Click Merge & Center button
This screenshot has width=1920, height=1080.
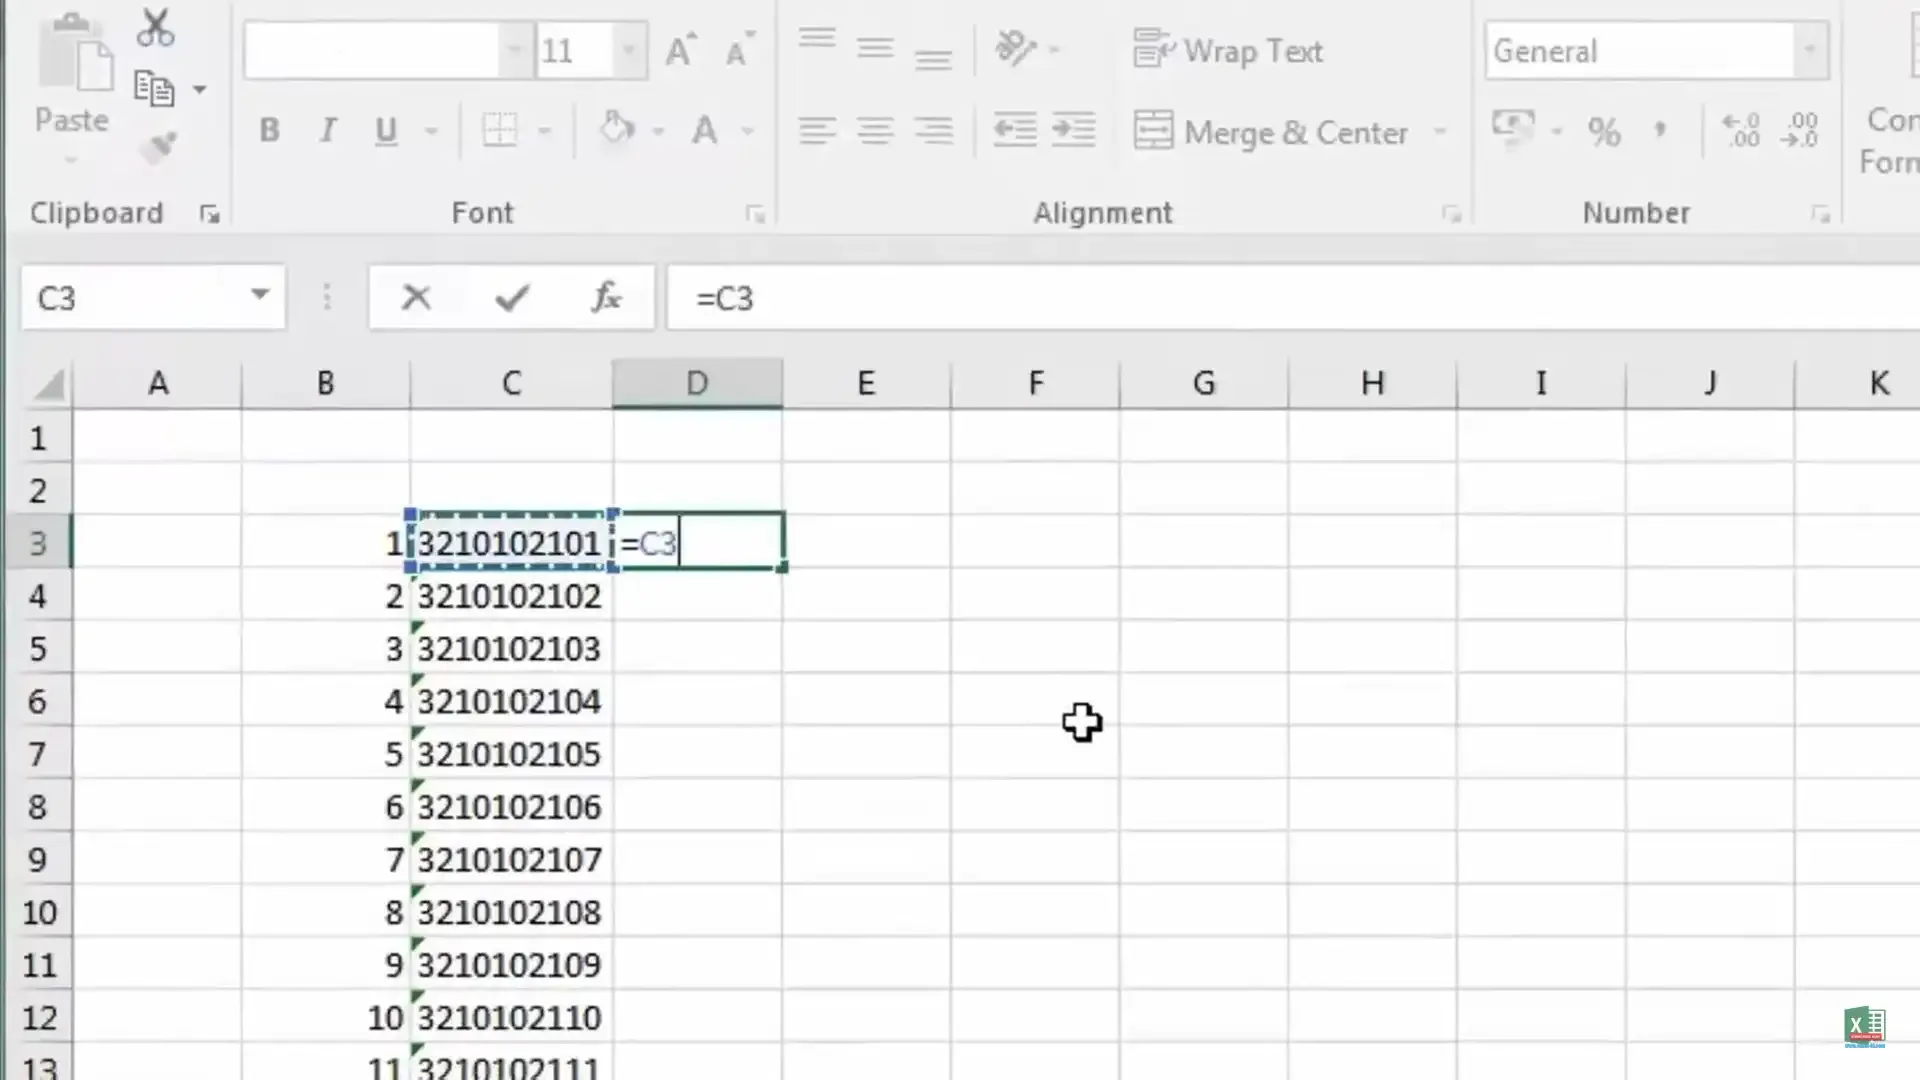click(1271, 131)
